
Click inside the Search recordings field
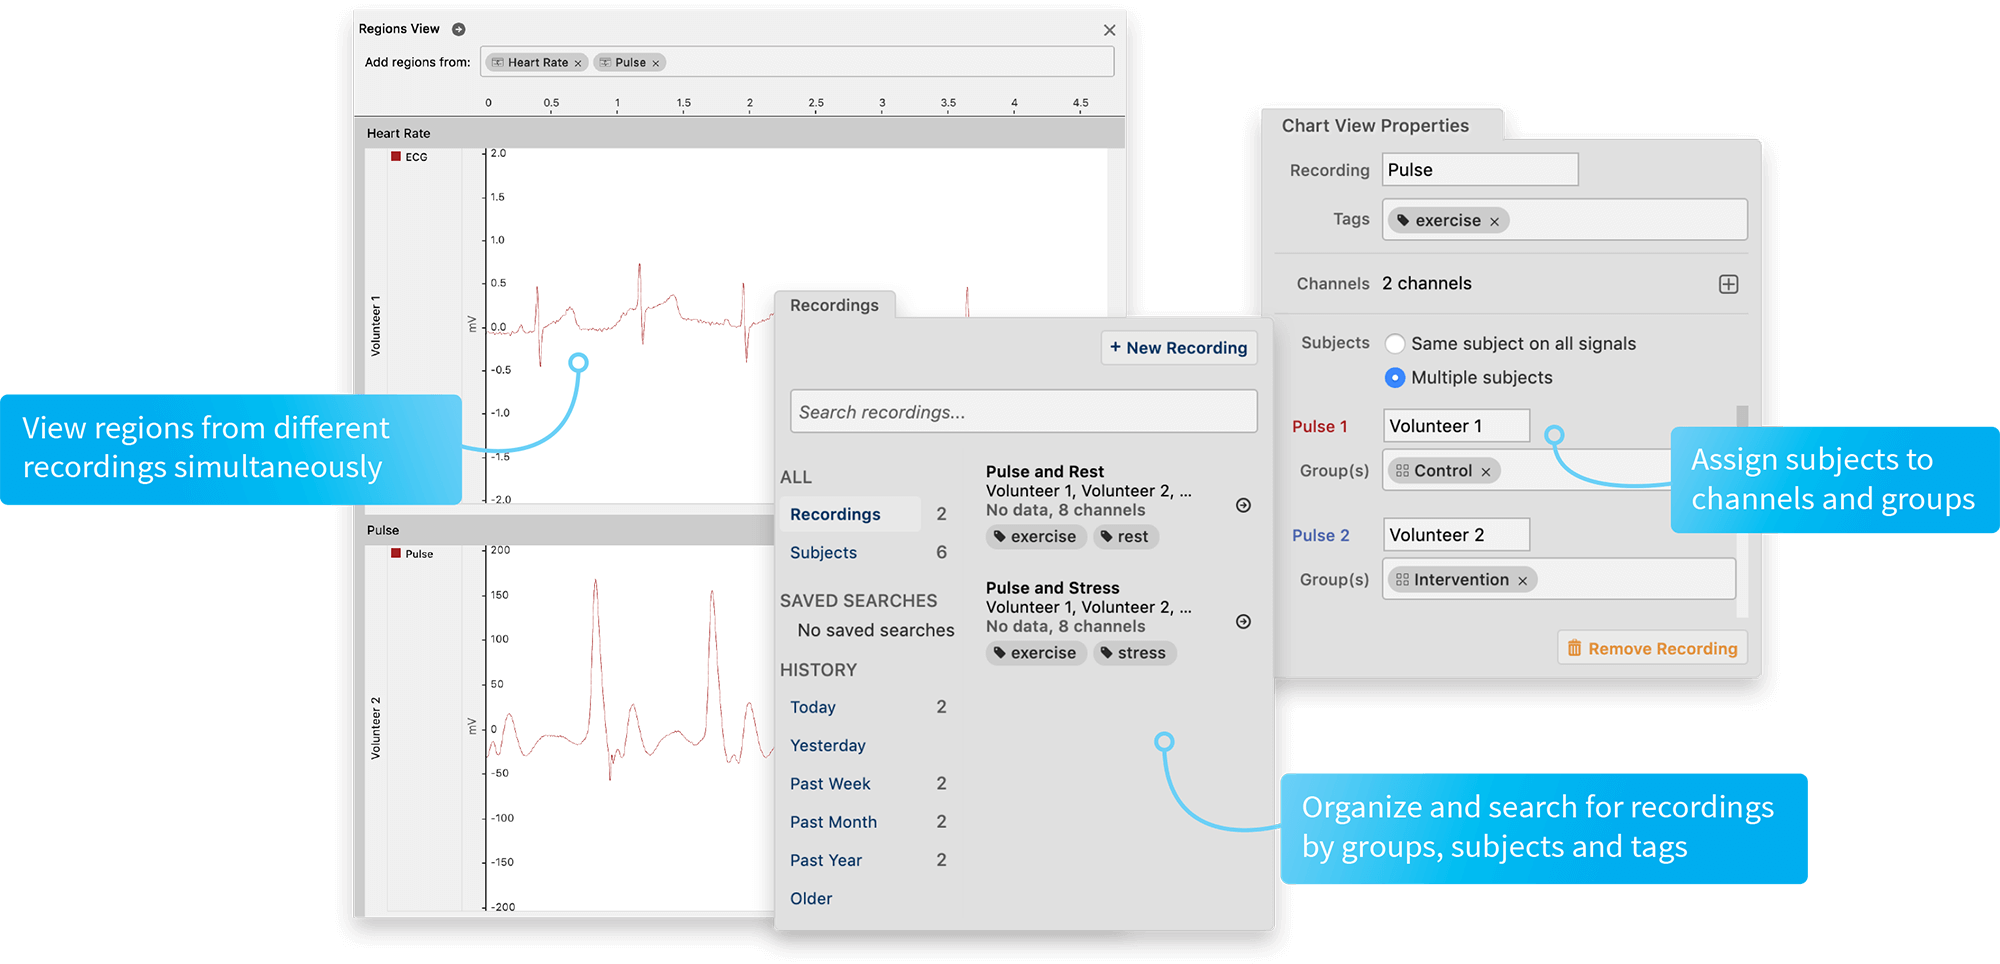(x=1022, y=411)
